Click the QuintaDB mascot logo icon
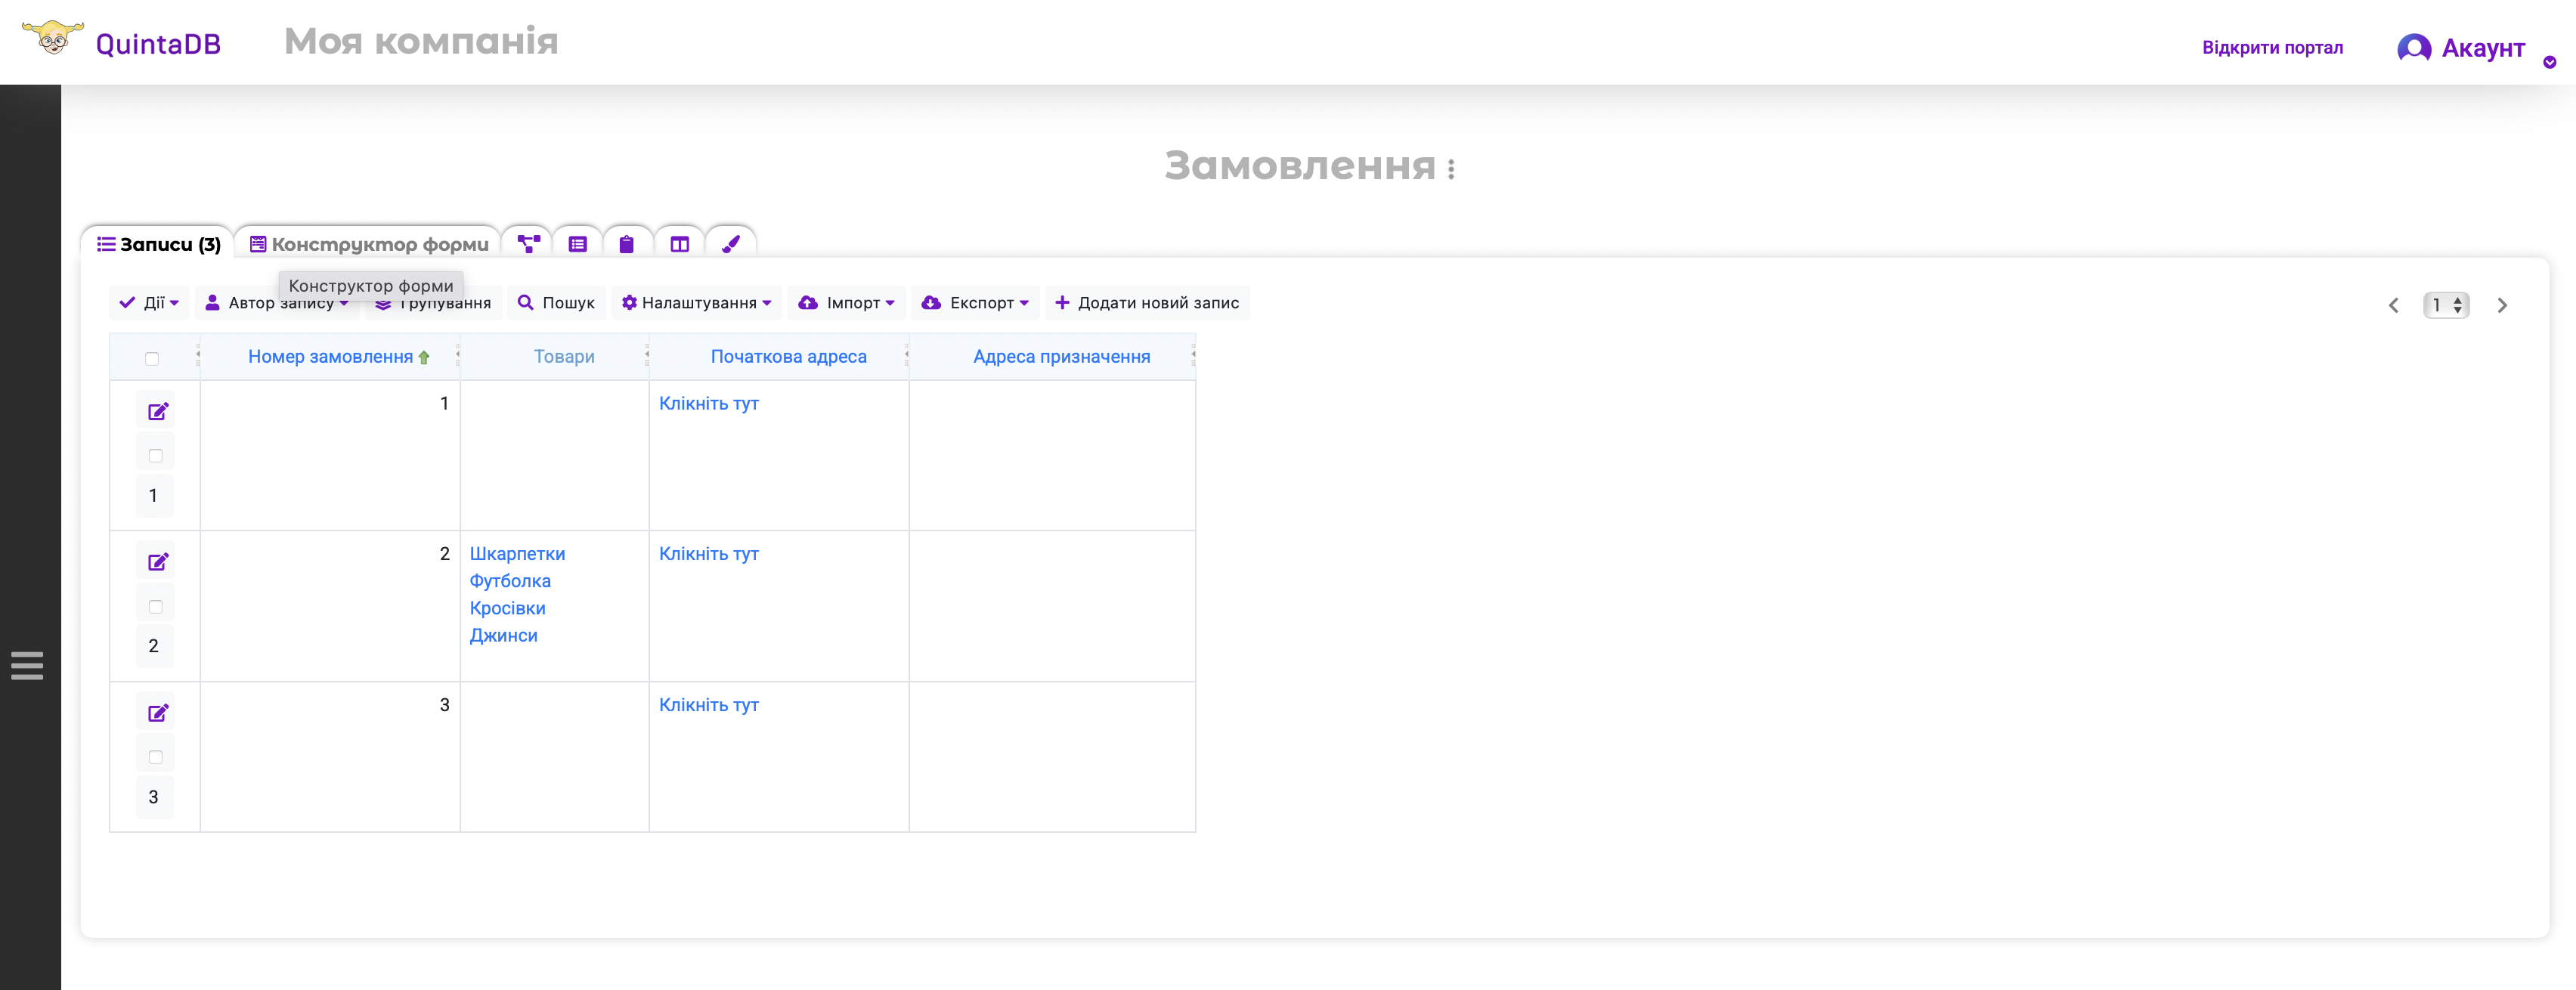This screenshot has height=990, width=2576. coord(52,38)
